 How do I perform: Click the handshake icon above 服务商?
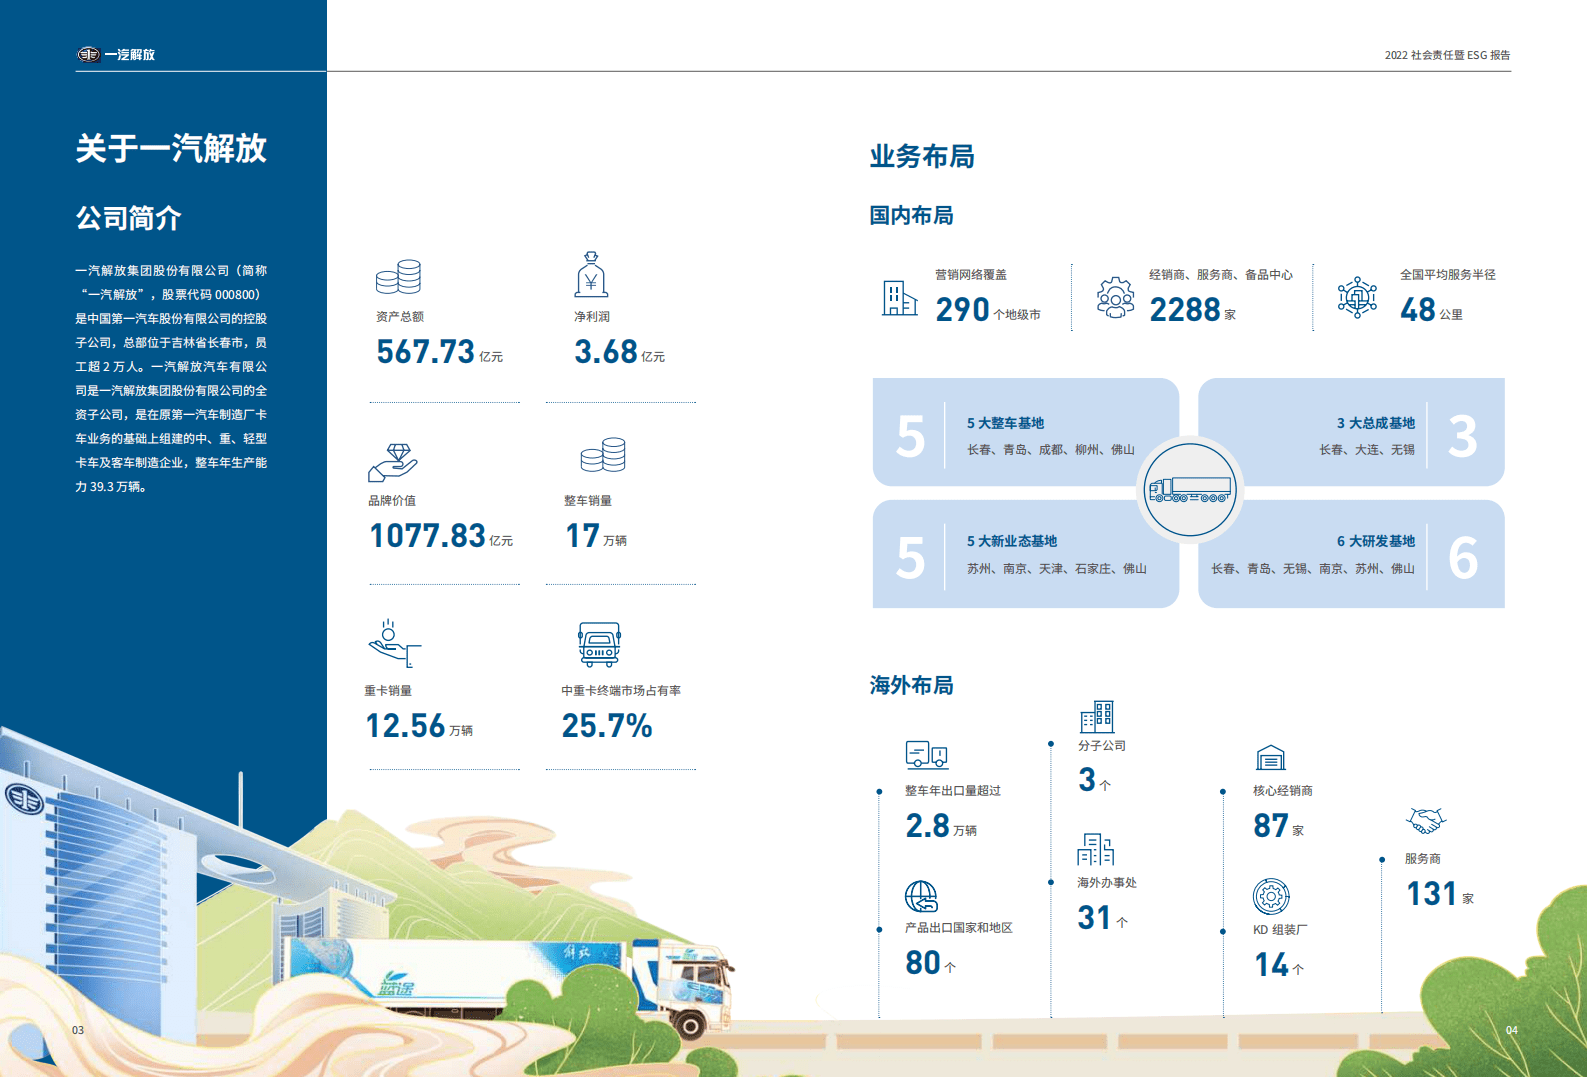click(x=1426, y=821)
